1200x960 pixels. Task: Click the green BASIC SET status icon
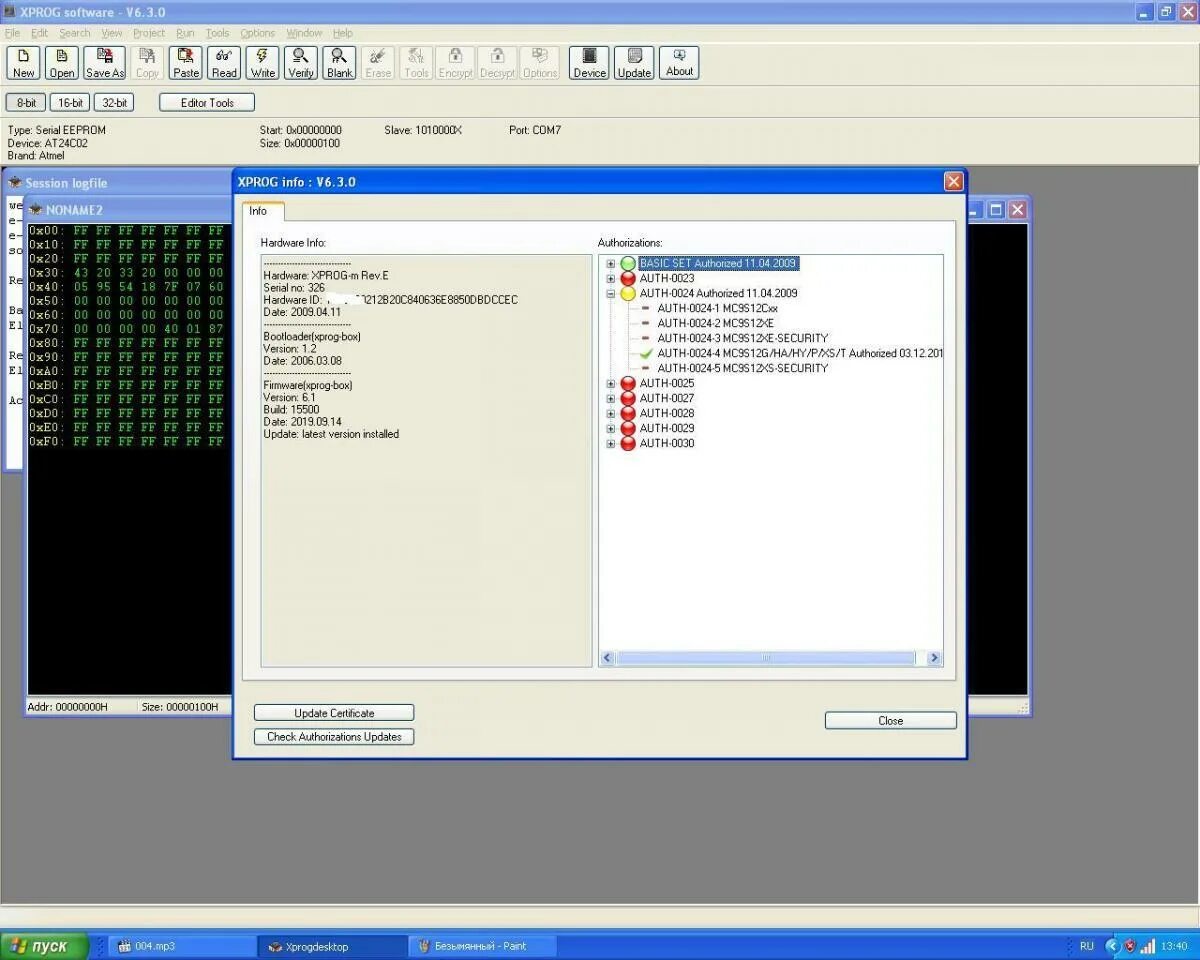pyautogui.click(x=628, y=263)
